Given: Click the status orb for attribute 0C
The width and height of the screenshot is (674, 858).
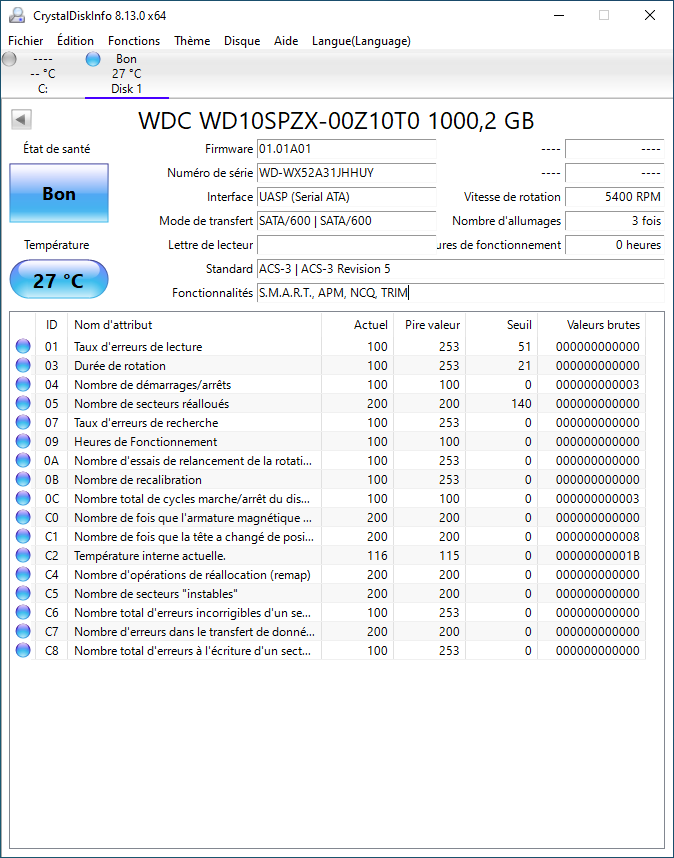Looking at the screenshot, I should (x=23, y=498).
